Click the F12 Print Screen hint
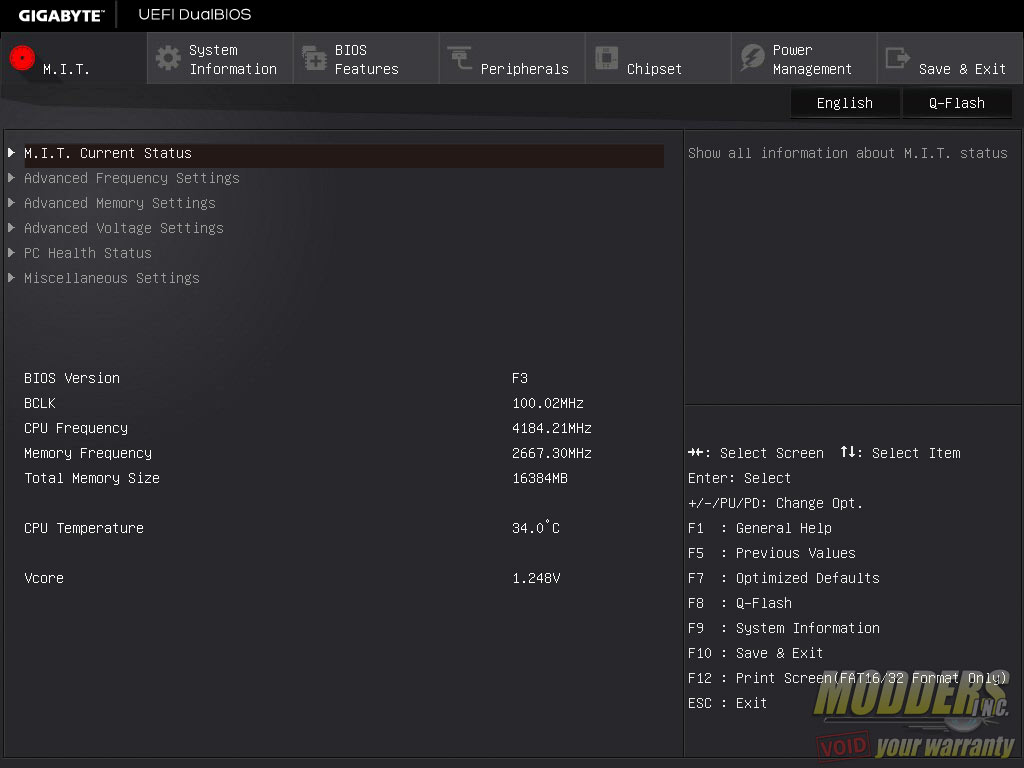 pyautogui.click(x=848, y=678)
